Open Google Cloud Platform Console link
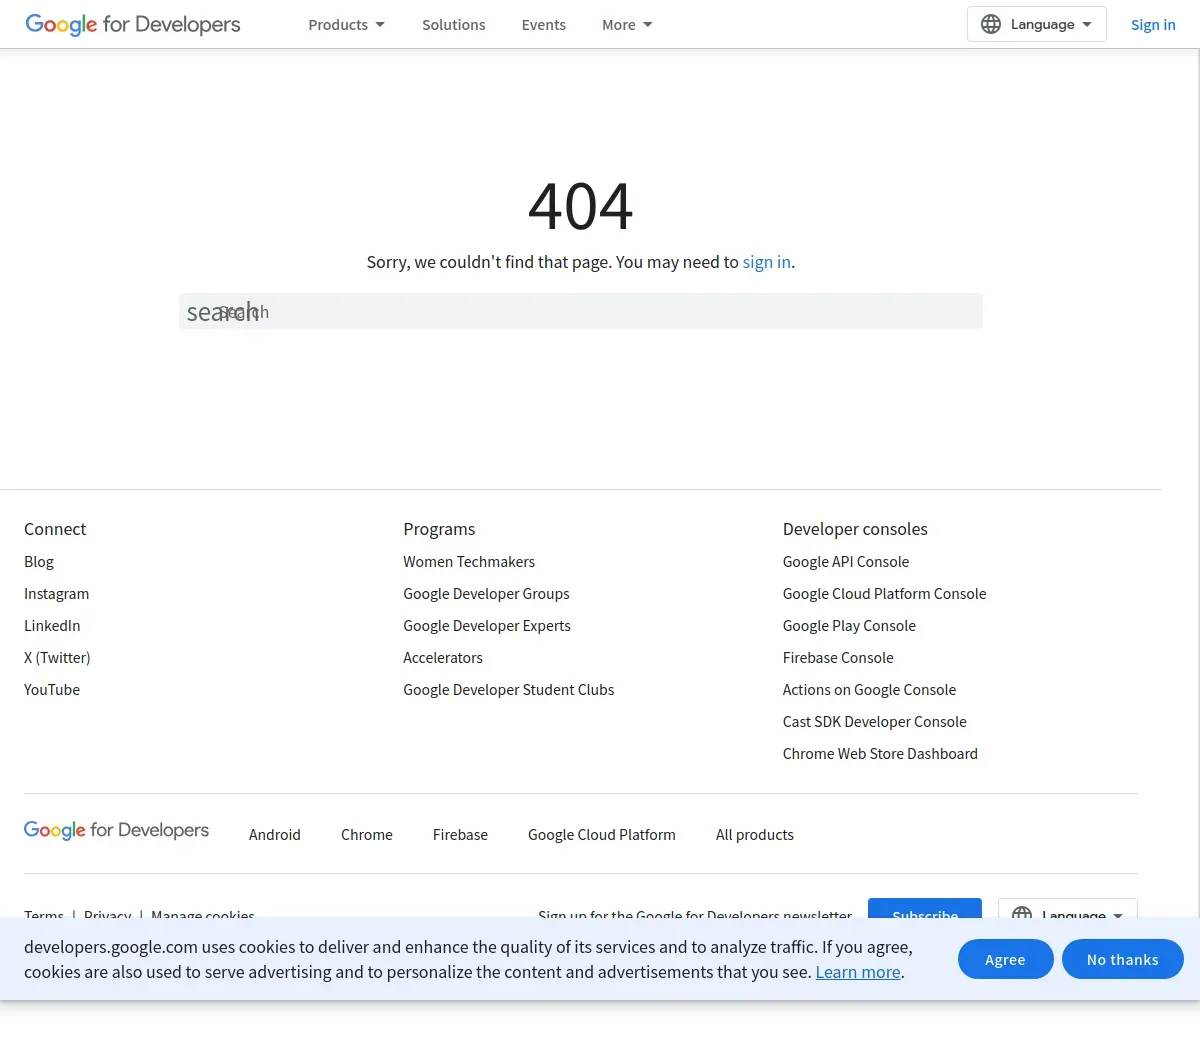The image size is (1200, 1040). tap(885, 594)
